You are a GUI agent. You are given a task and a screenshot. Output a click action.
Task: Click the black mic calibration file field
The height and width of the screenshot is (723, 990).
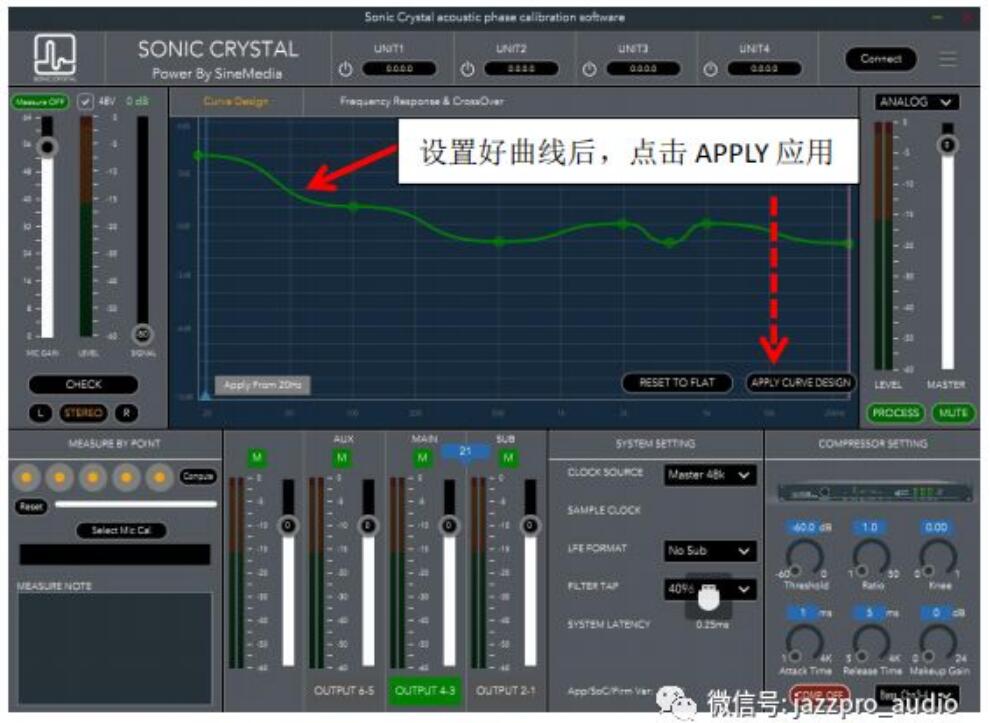(x=115, y=554)
